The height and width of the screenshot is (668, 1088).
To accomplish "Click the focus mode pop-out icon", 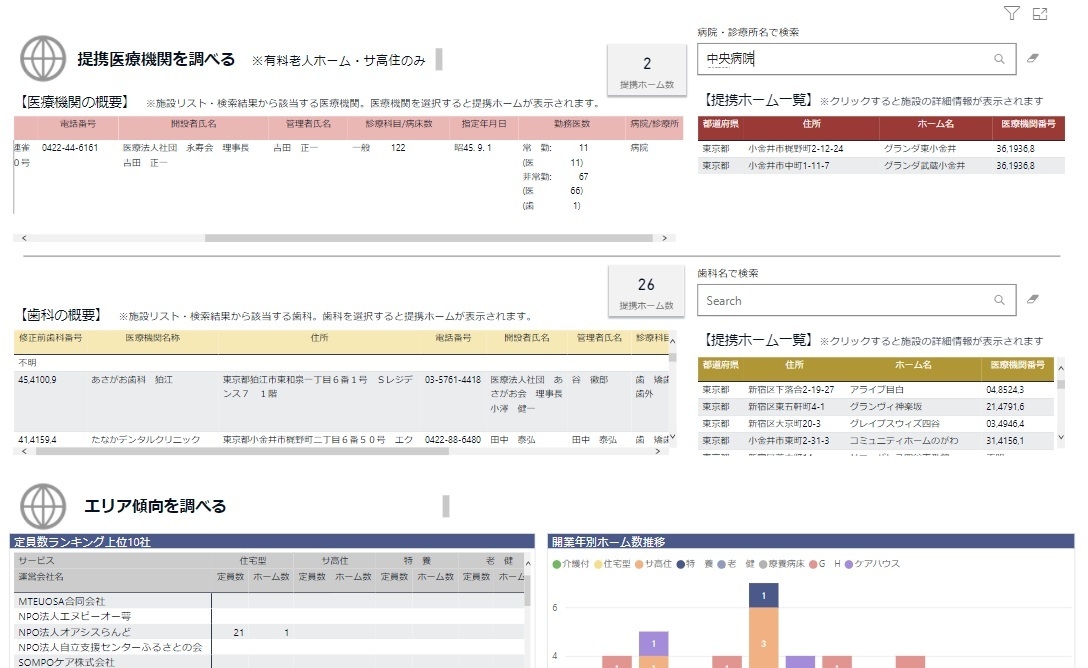I will pyautogui.click(x=1040, y=14).
